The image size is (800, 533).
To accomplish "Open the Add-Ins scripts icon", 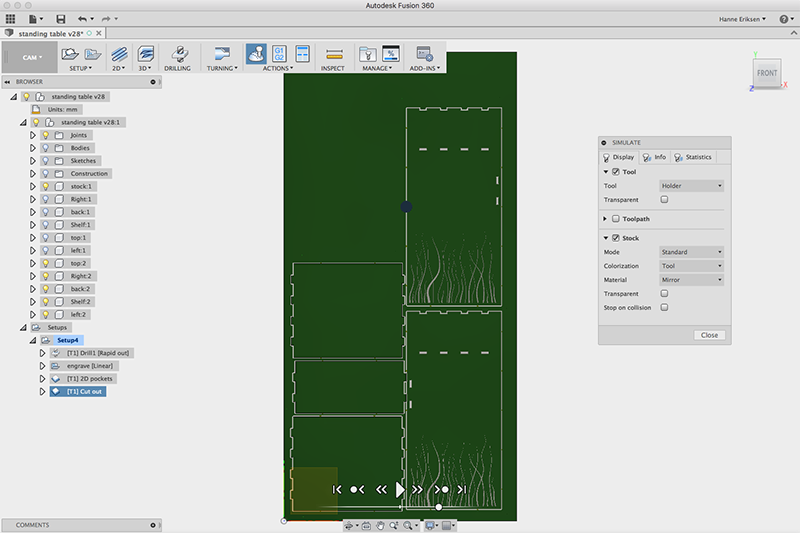I will 424,54.
